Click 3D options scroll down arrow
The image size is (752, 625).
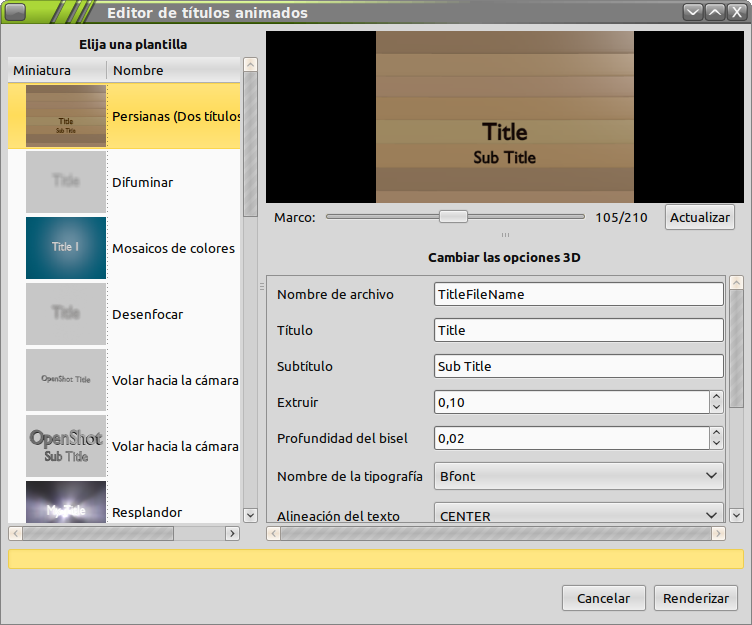click(x=737, y=516)
